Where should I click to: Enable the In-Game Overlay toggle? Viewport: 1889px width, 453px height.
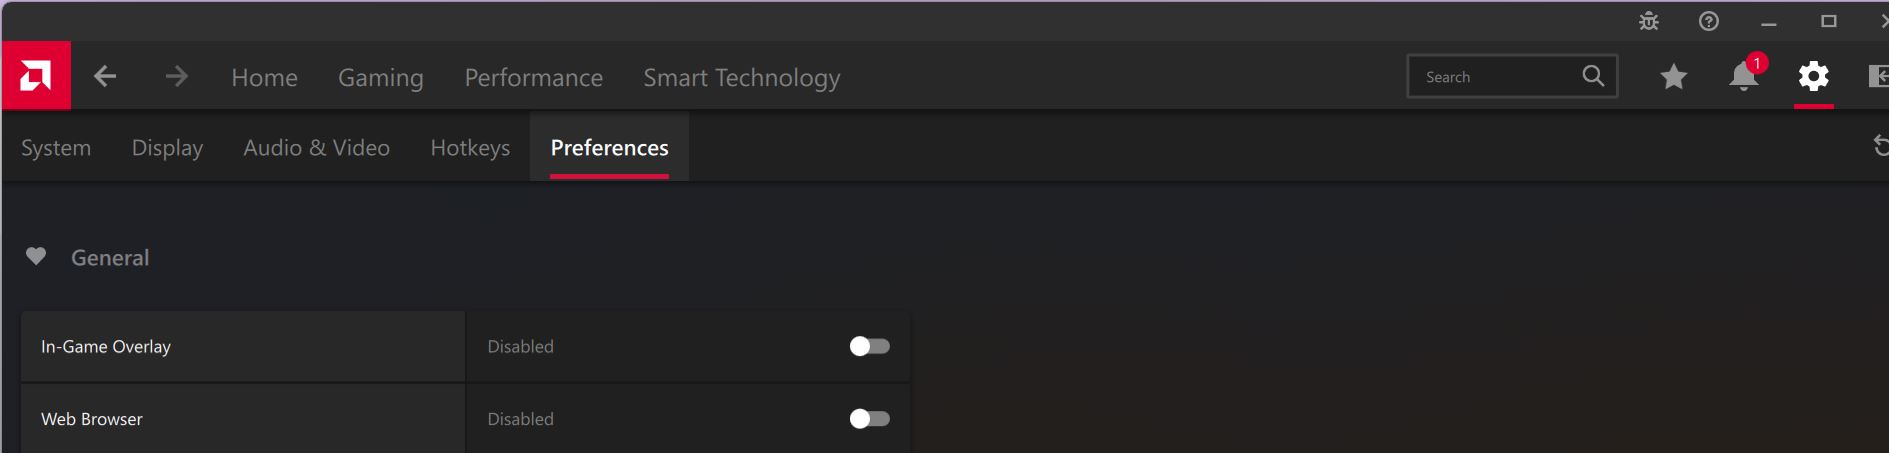tap(869, 346)
